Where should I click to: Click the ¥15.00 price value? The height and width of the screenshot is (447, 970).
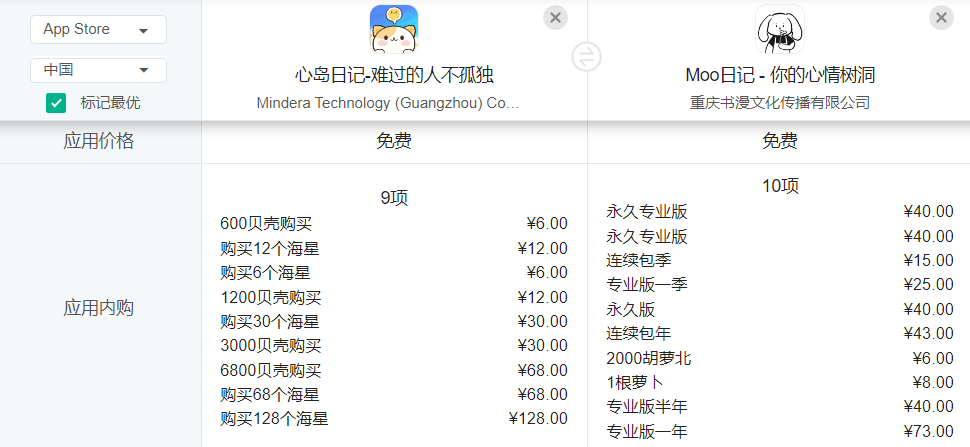point(929,260)
